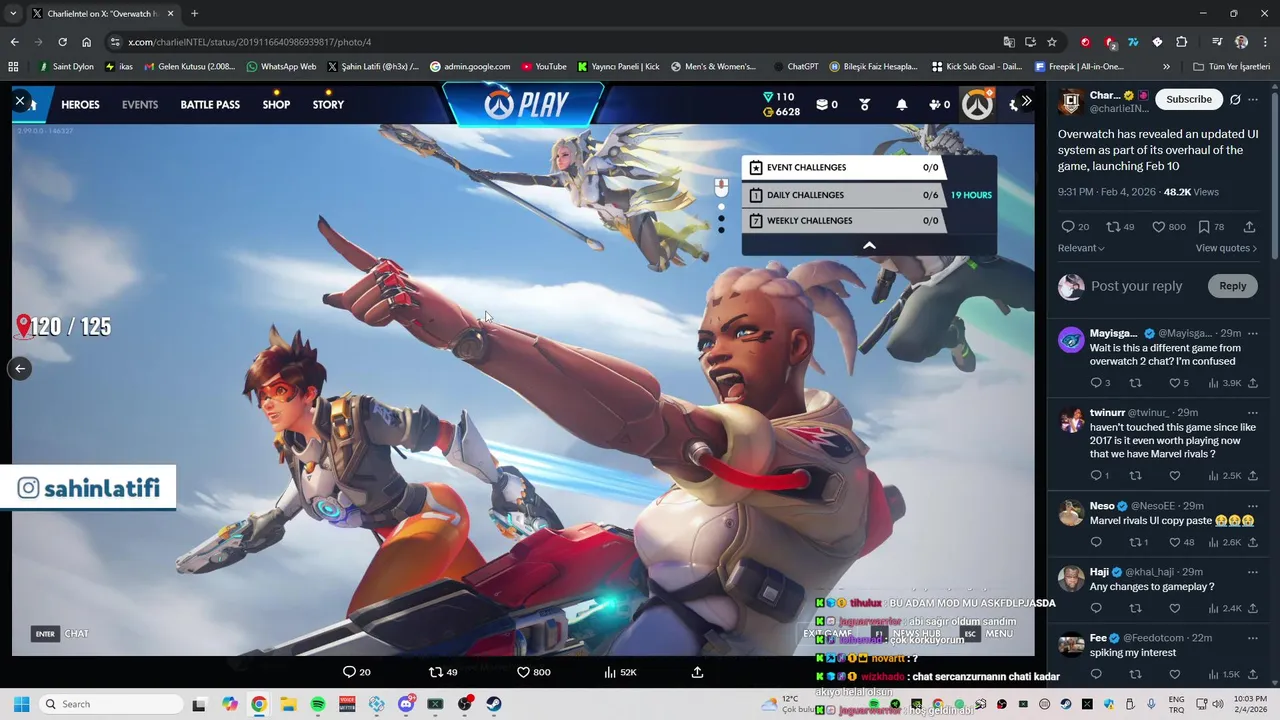
Task: Open the Windows Start menu
Action: (21, 704)
